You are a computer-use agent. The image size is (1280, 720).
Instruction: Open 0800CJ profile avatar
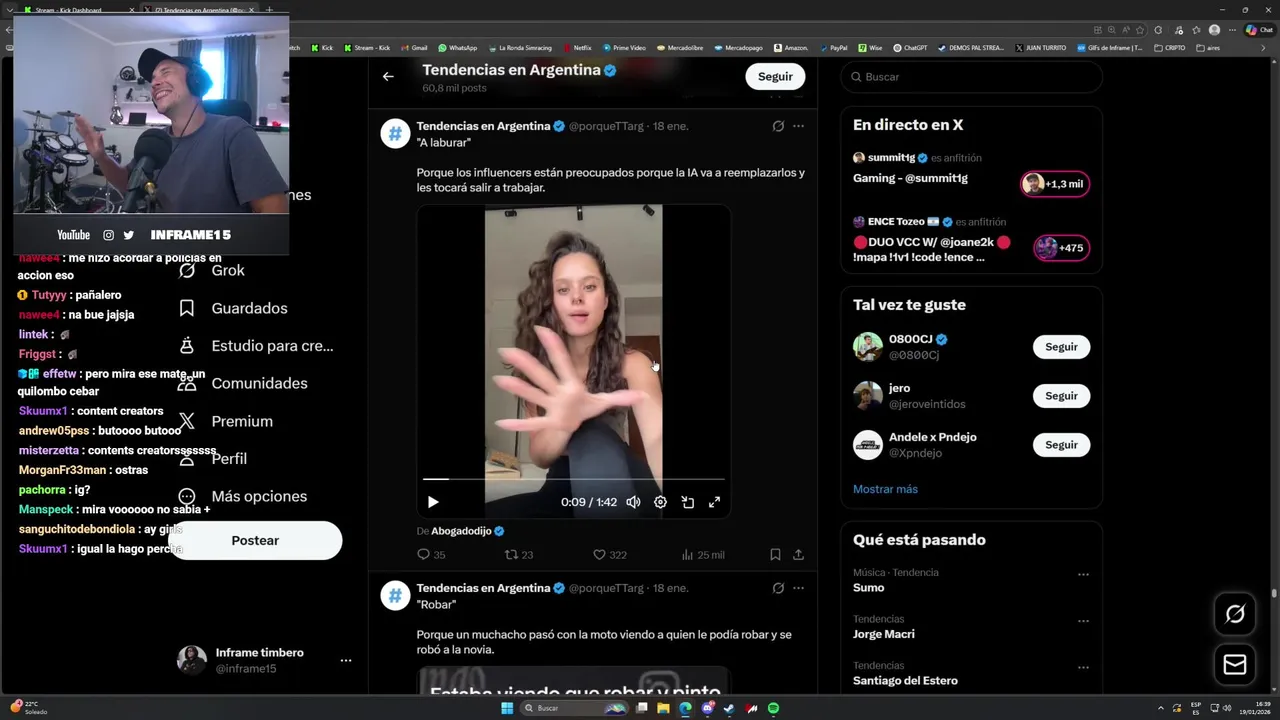click(x=868, y=347)
